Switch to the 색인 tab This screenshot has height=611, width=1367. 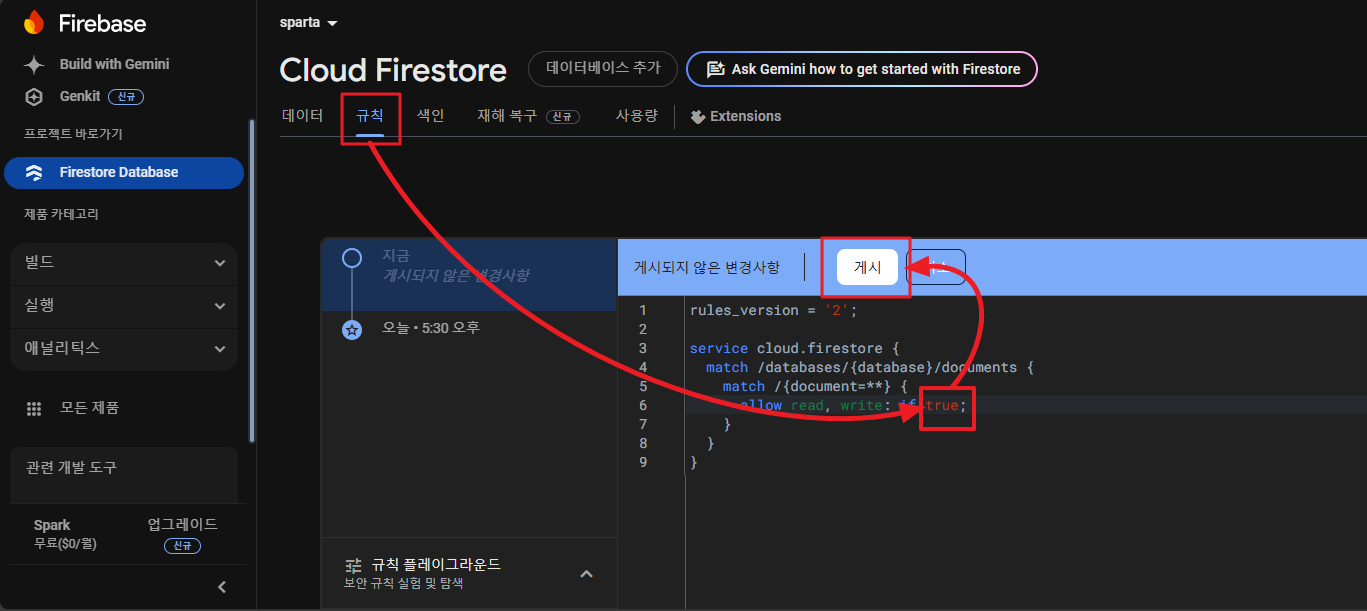(430, 116)
